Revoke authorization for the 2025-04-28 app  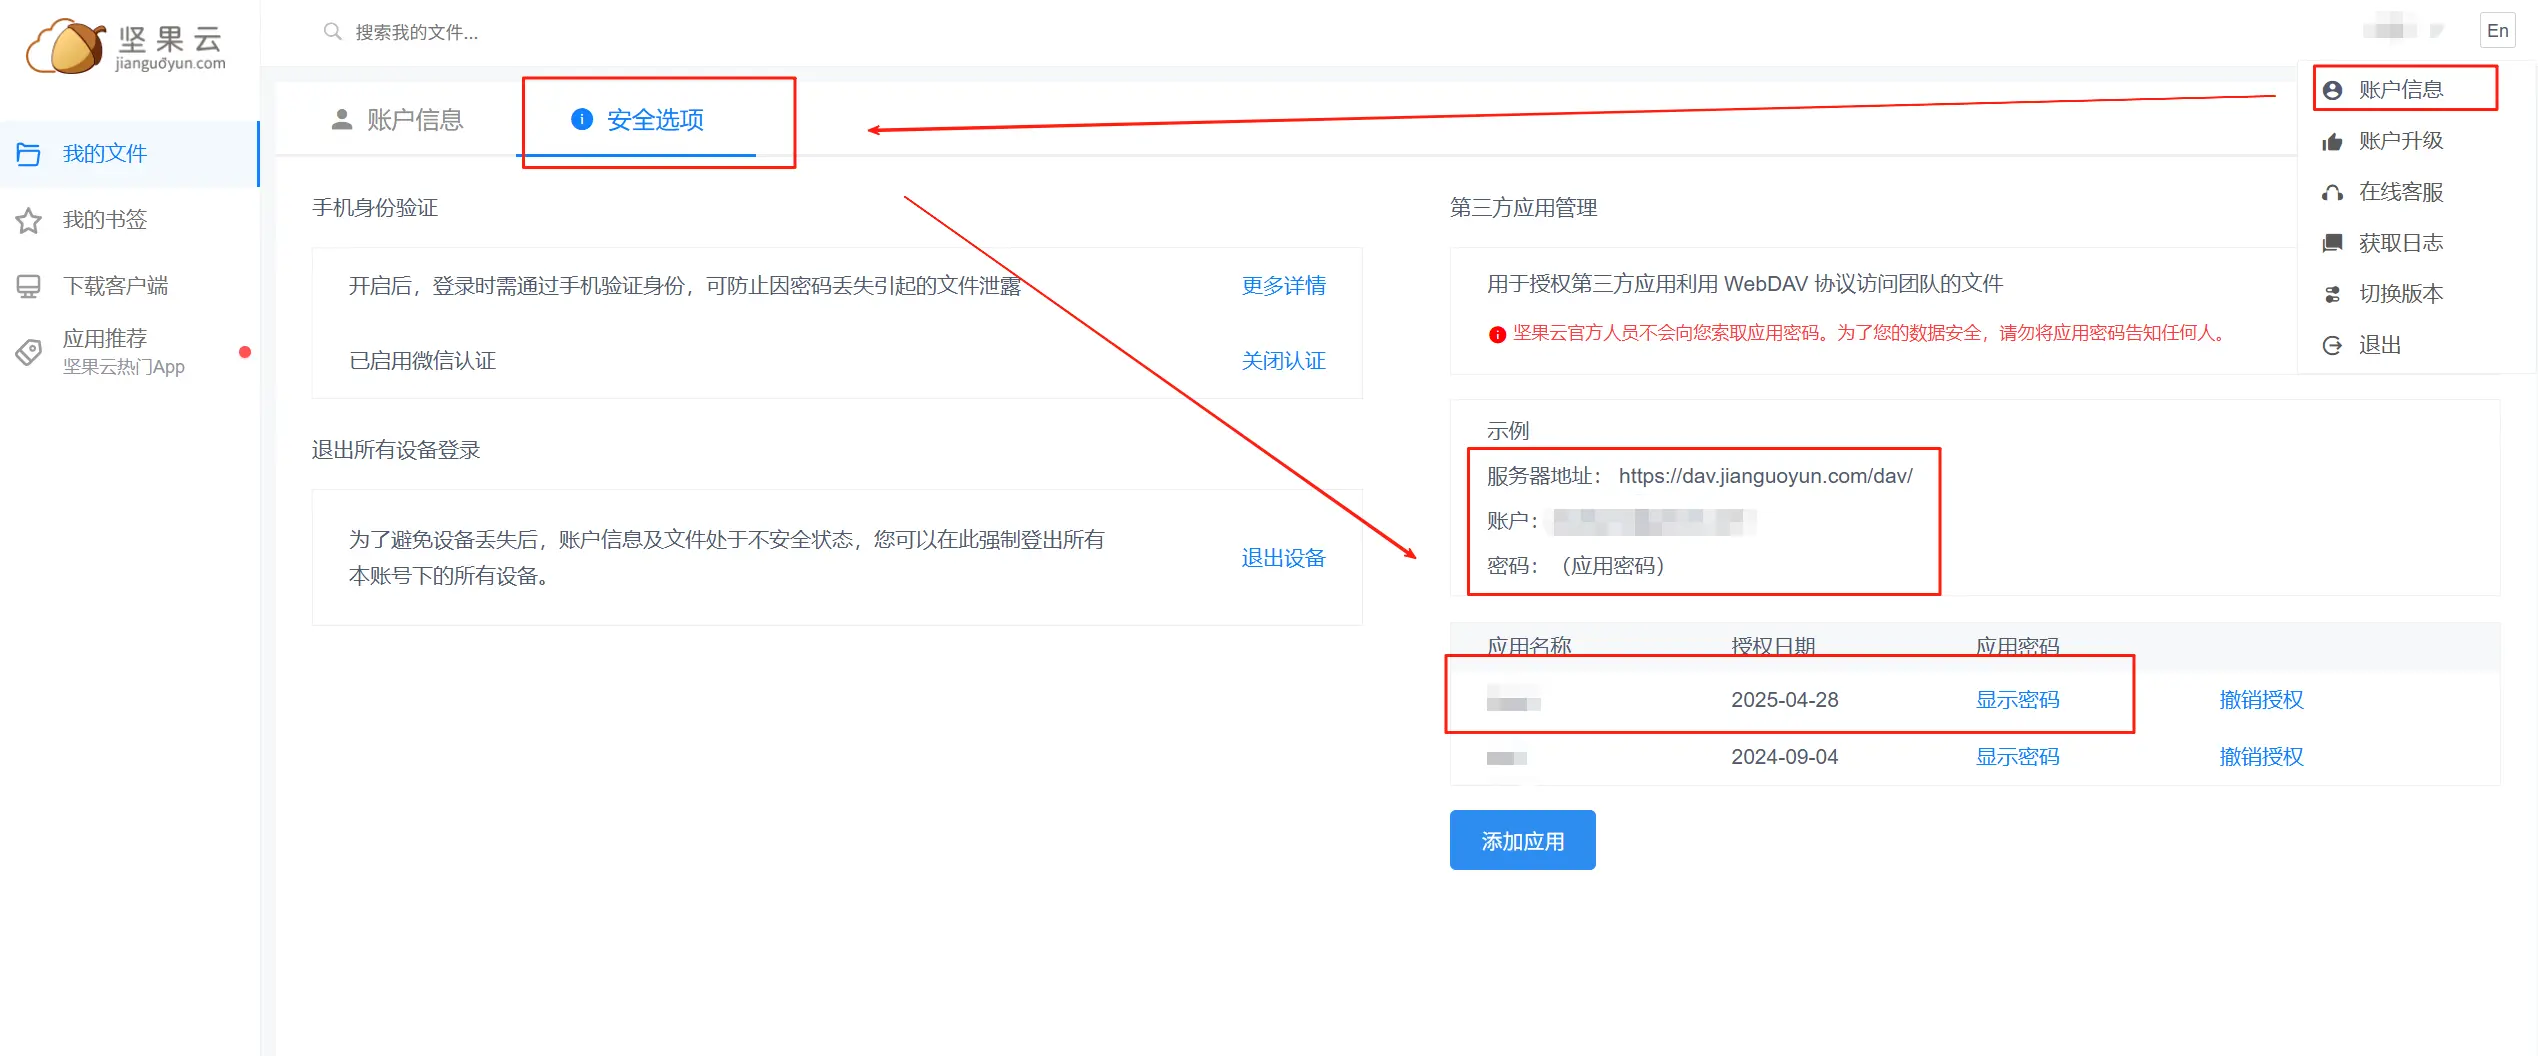tap(2261, 700)
